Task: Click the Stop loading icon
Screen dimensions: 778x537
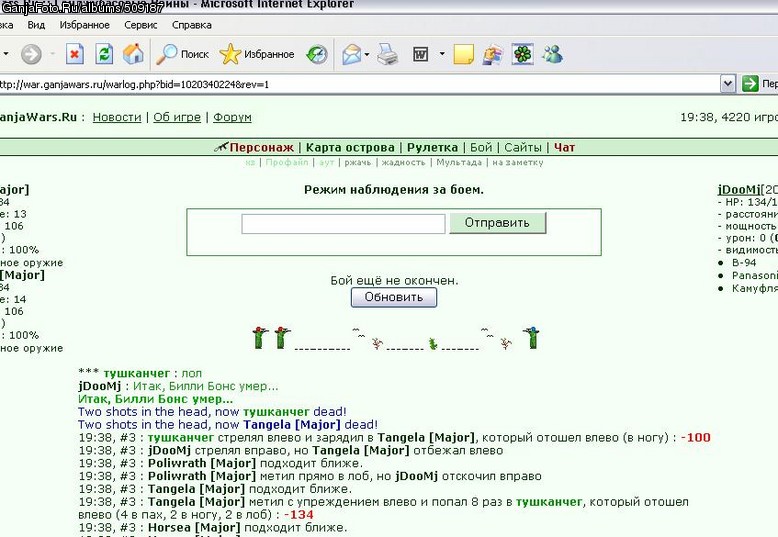Action: pos(74,54)
